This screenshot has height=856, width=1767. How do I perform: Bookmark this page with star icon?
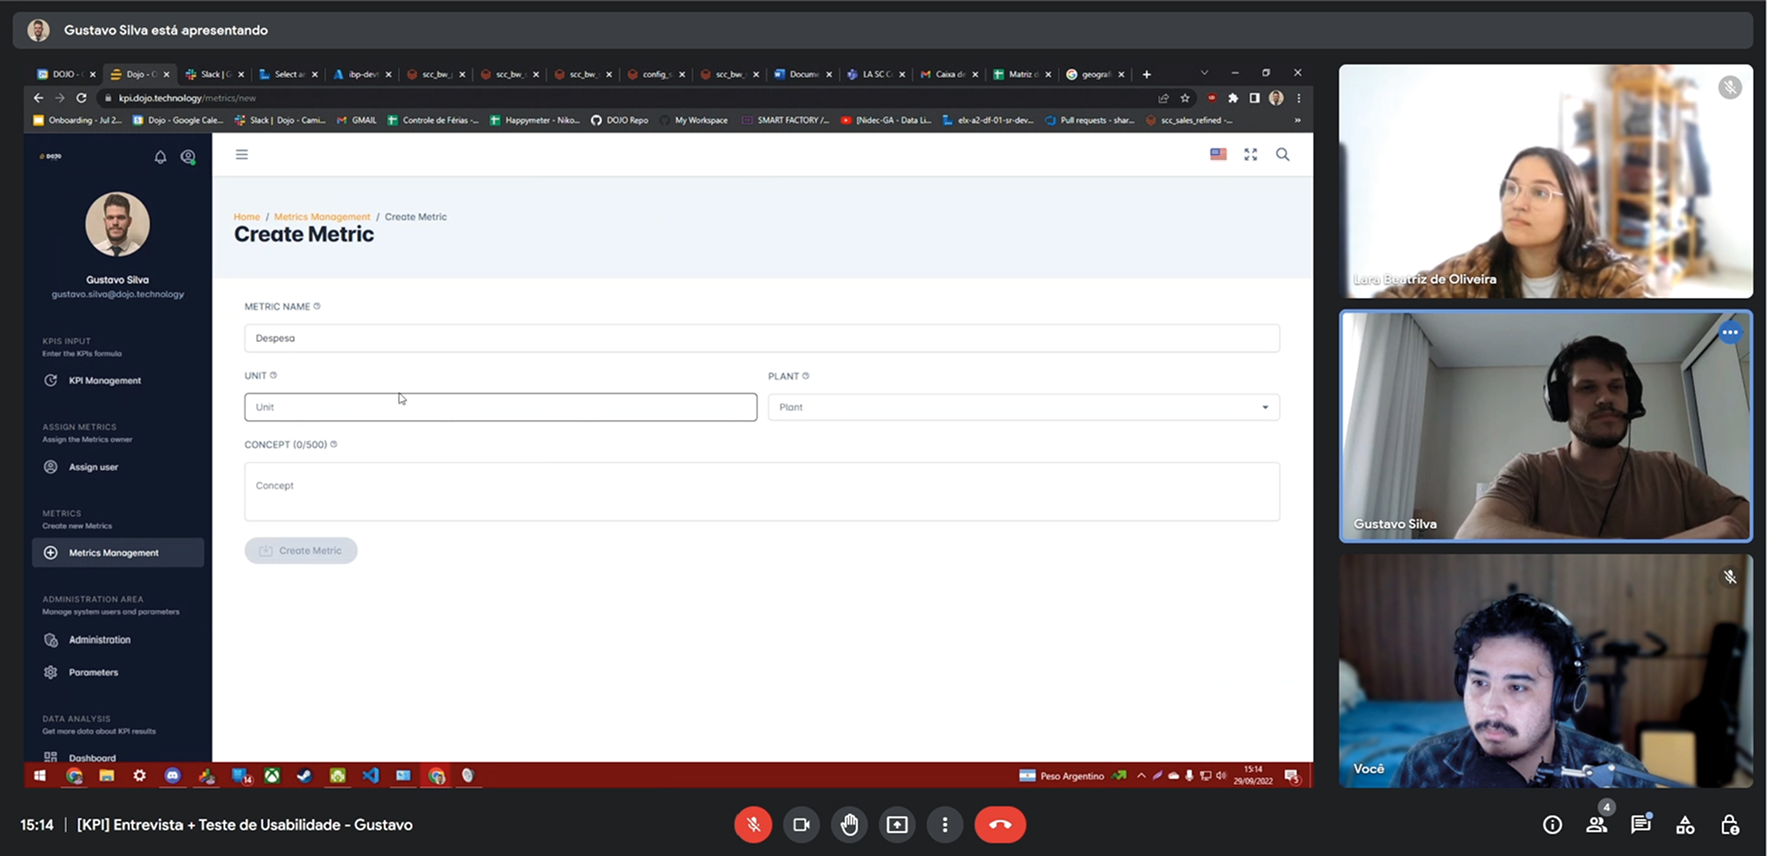pyautogui.click(x=1185, y=98)
